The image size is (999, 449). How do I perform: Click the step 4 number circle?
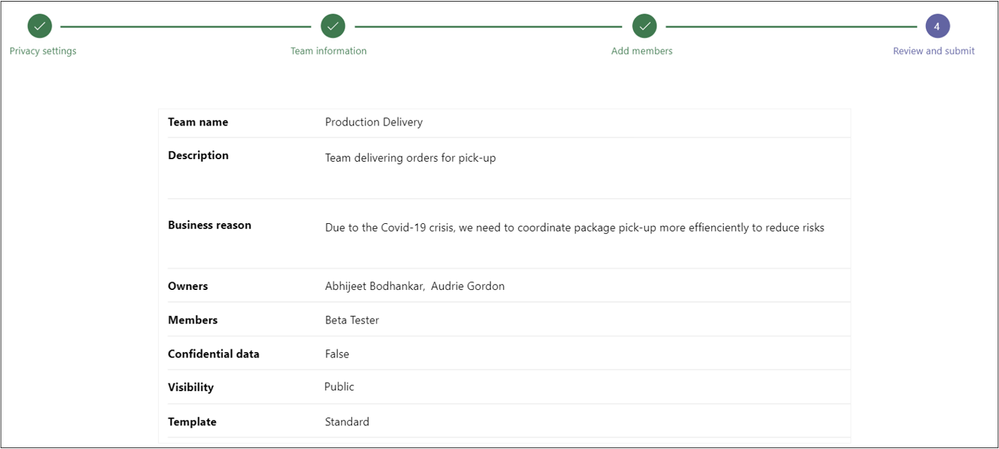(x=937, y=26)
